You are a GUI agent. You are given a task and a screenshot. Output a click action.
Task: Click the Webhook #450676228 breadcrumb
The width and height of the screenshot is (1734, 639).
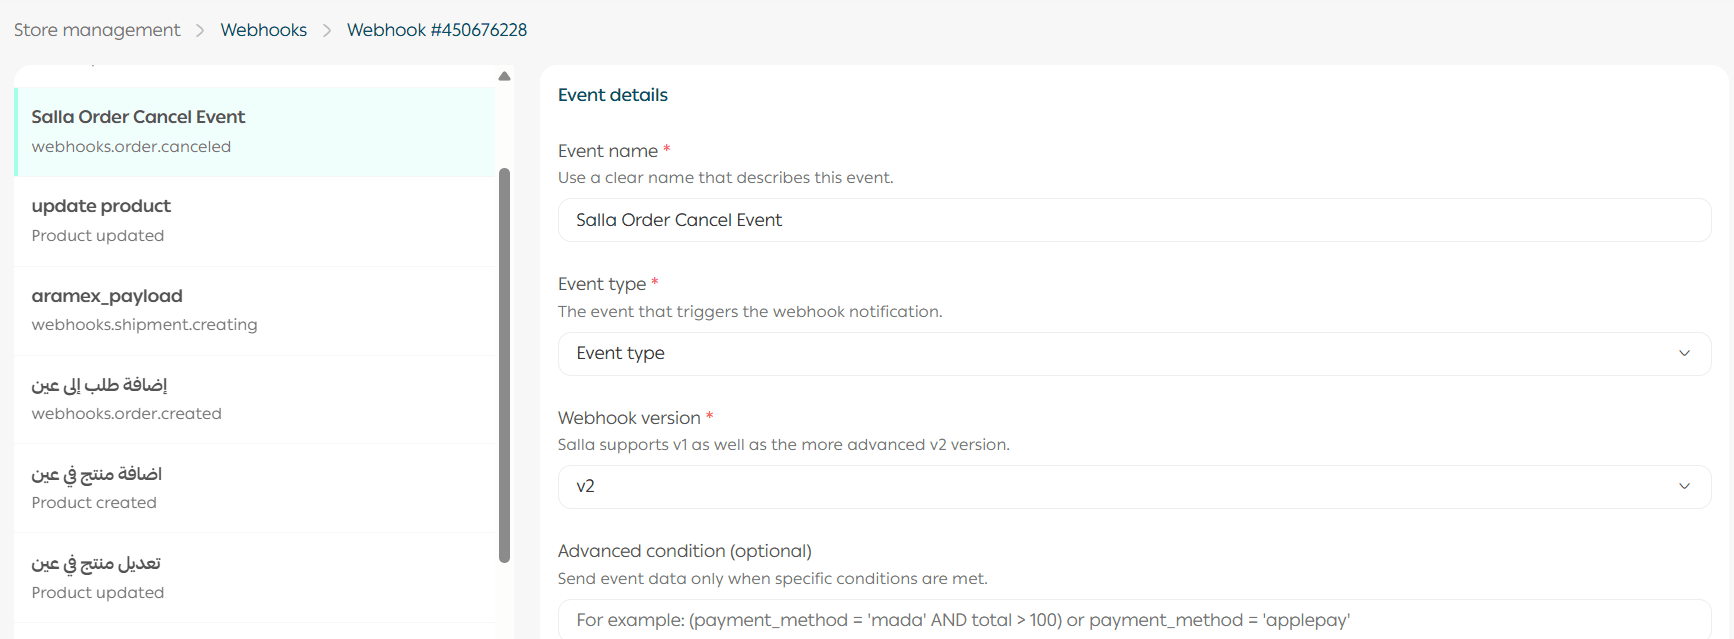436,30
